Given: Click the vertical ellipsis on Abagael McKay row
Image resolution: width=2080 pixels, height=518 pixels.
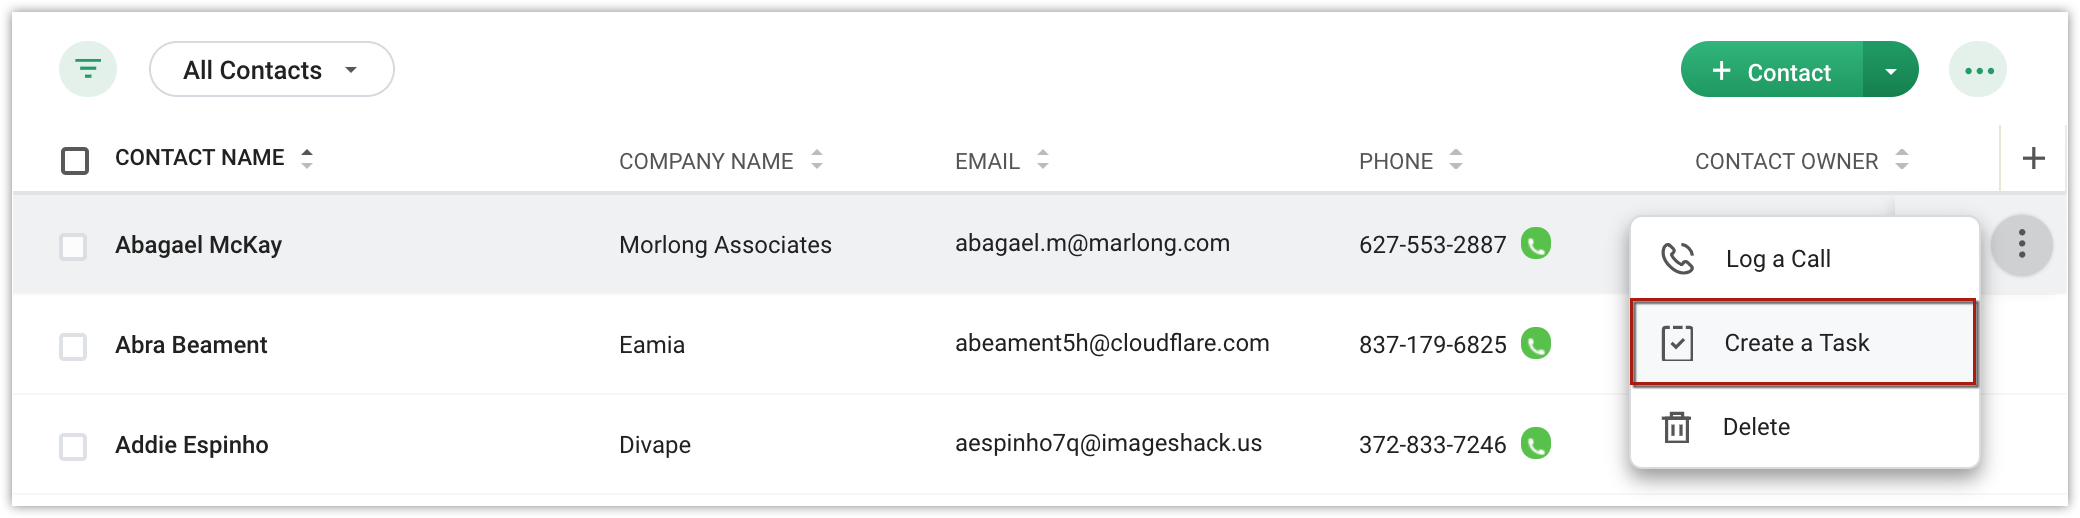Looking at the screenshot, I should pos(2022,244).
